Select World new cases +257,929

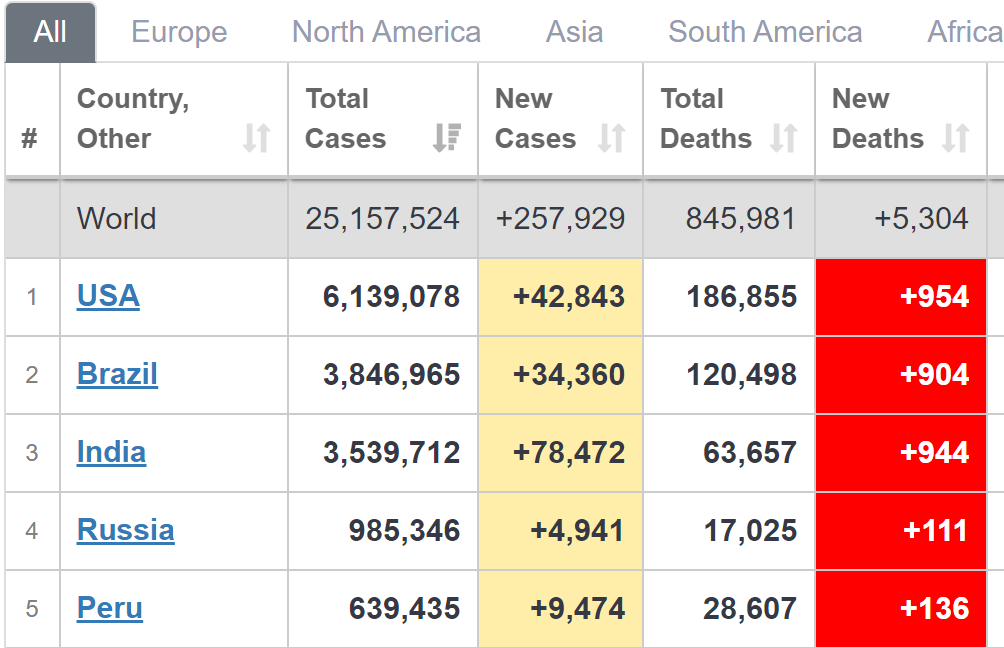pyautogui.click(x=560, y=218)
